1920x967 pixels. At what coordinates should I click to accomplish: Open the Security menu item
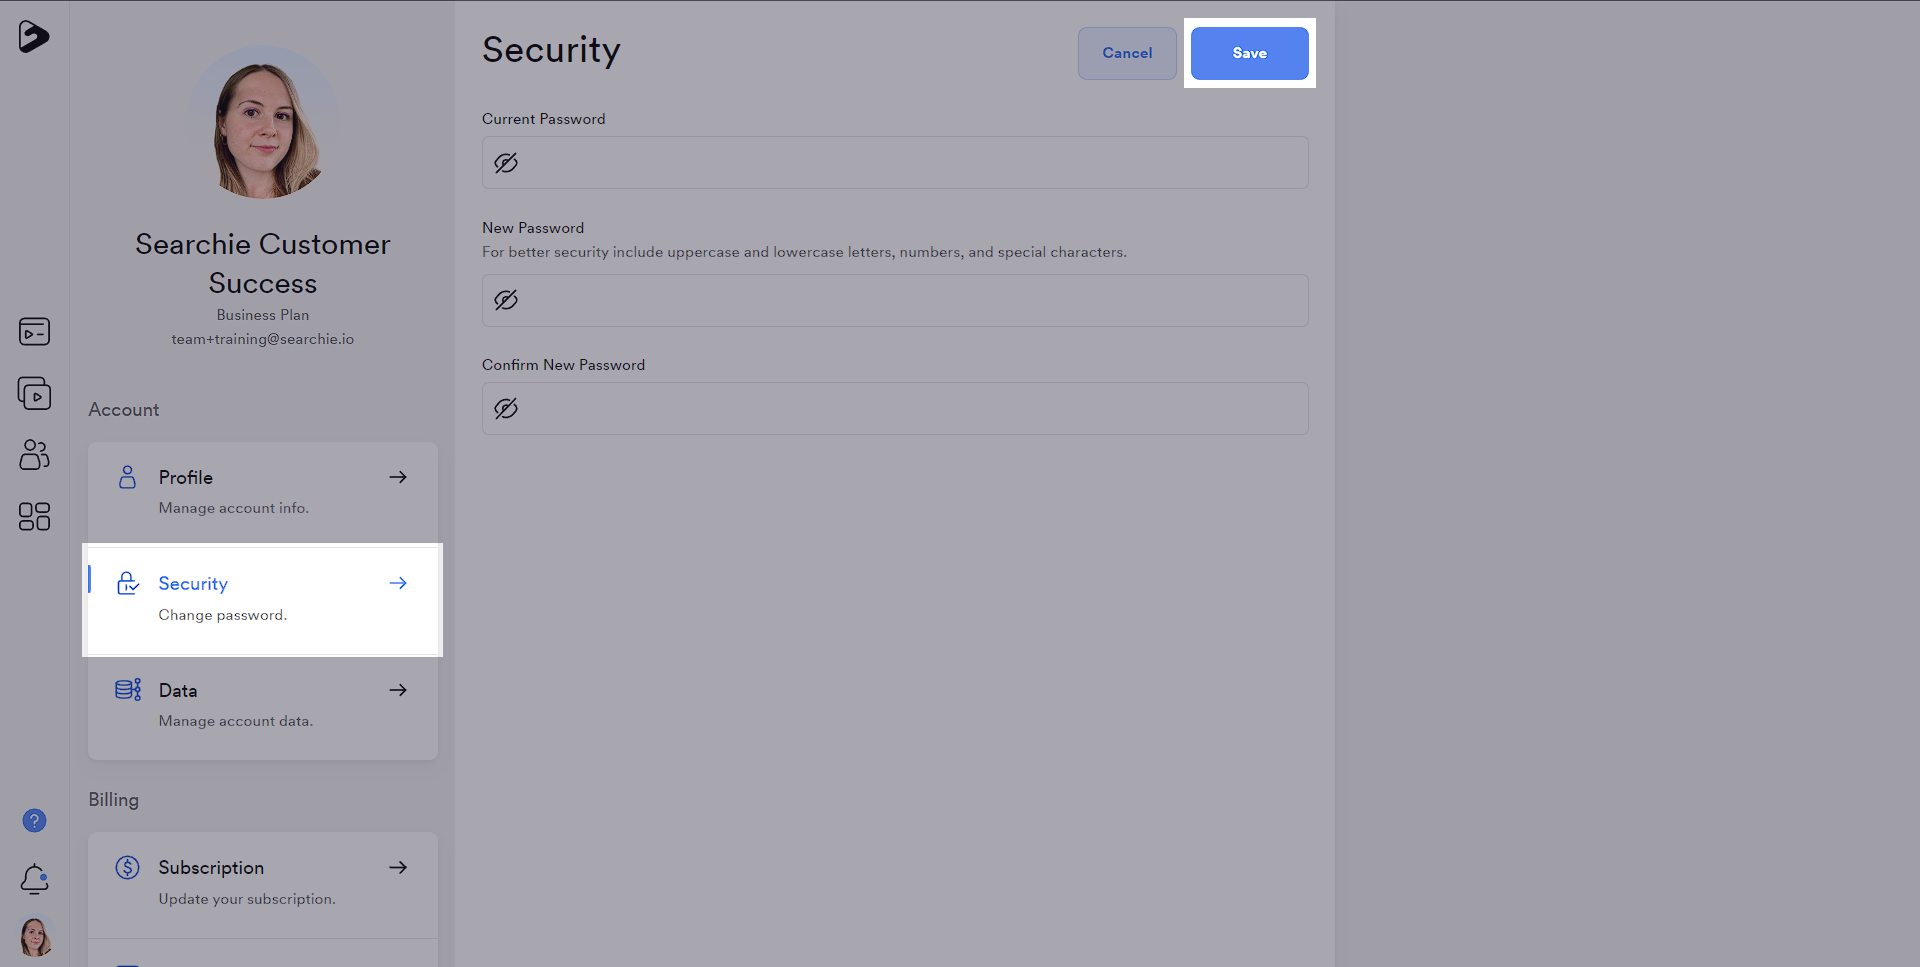(263, 600)
